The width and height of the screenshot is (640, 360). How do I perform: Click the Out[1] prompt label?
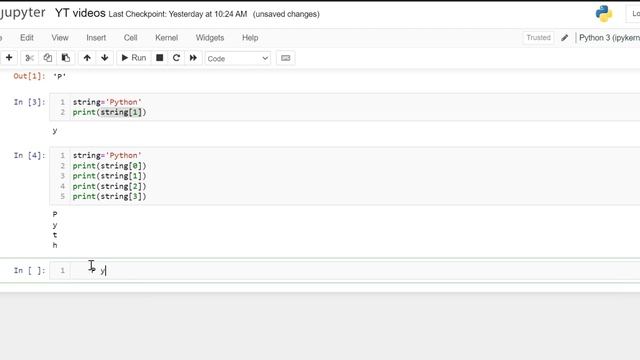click(29, 76)
